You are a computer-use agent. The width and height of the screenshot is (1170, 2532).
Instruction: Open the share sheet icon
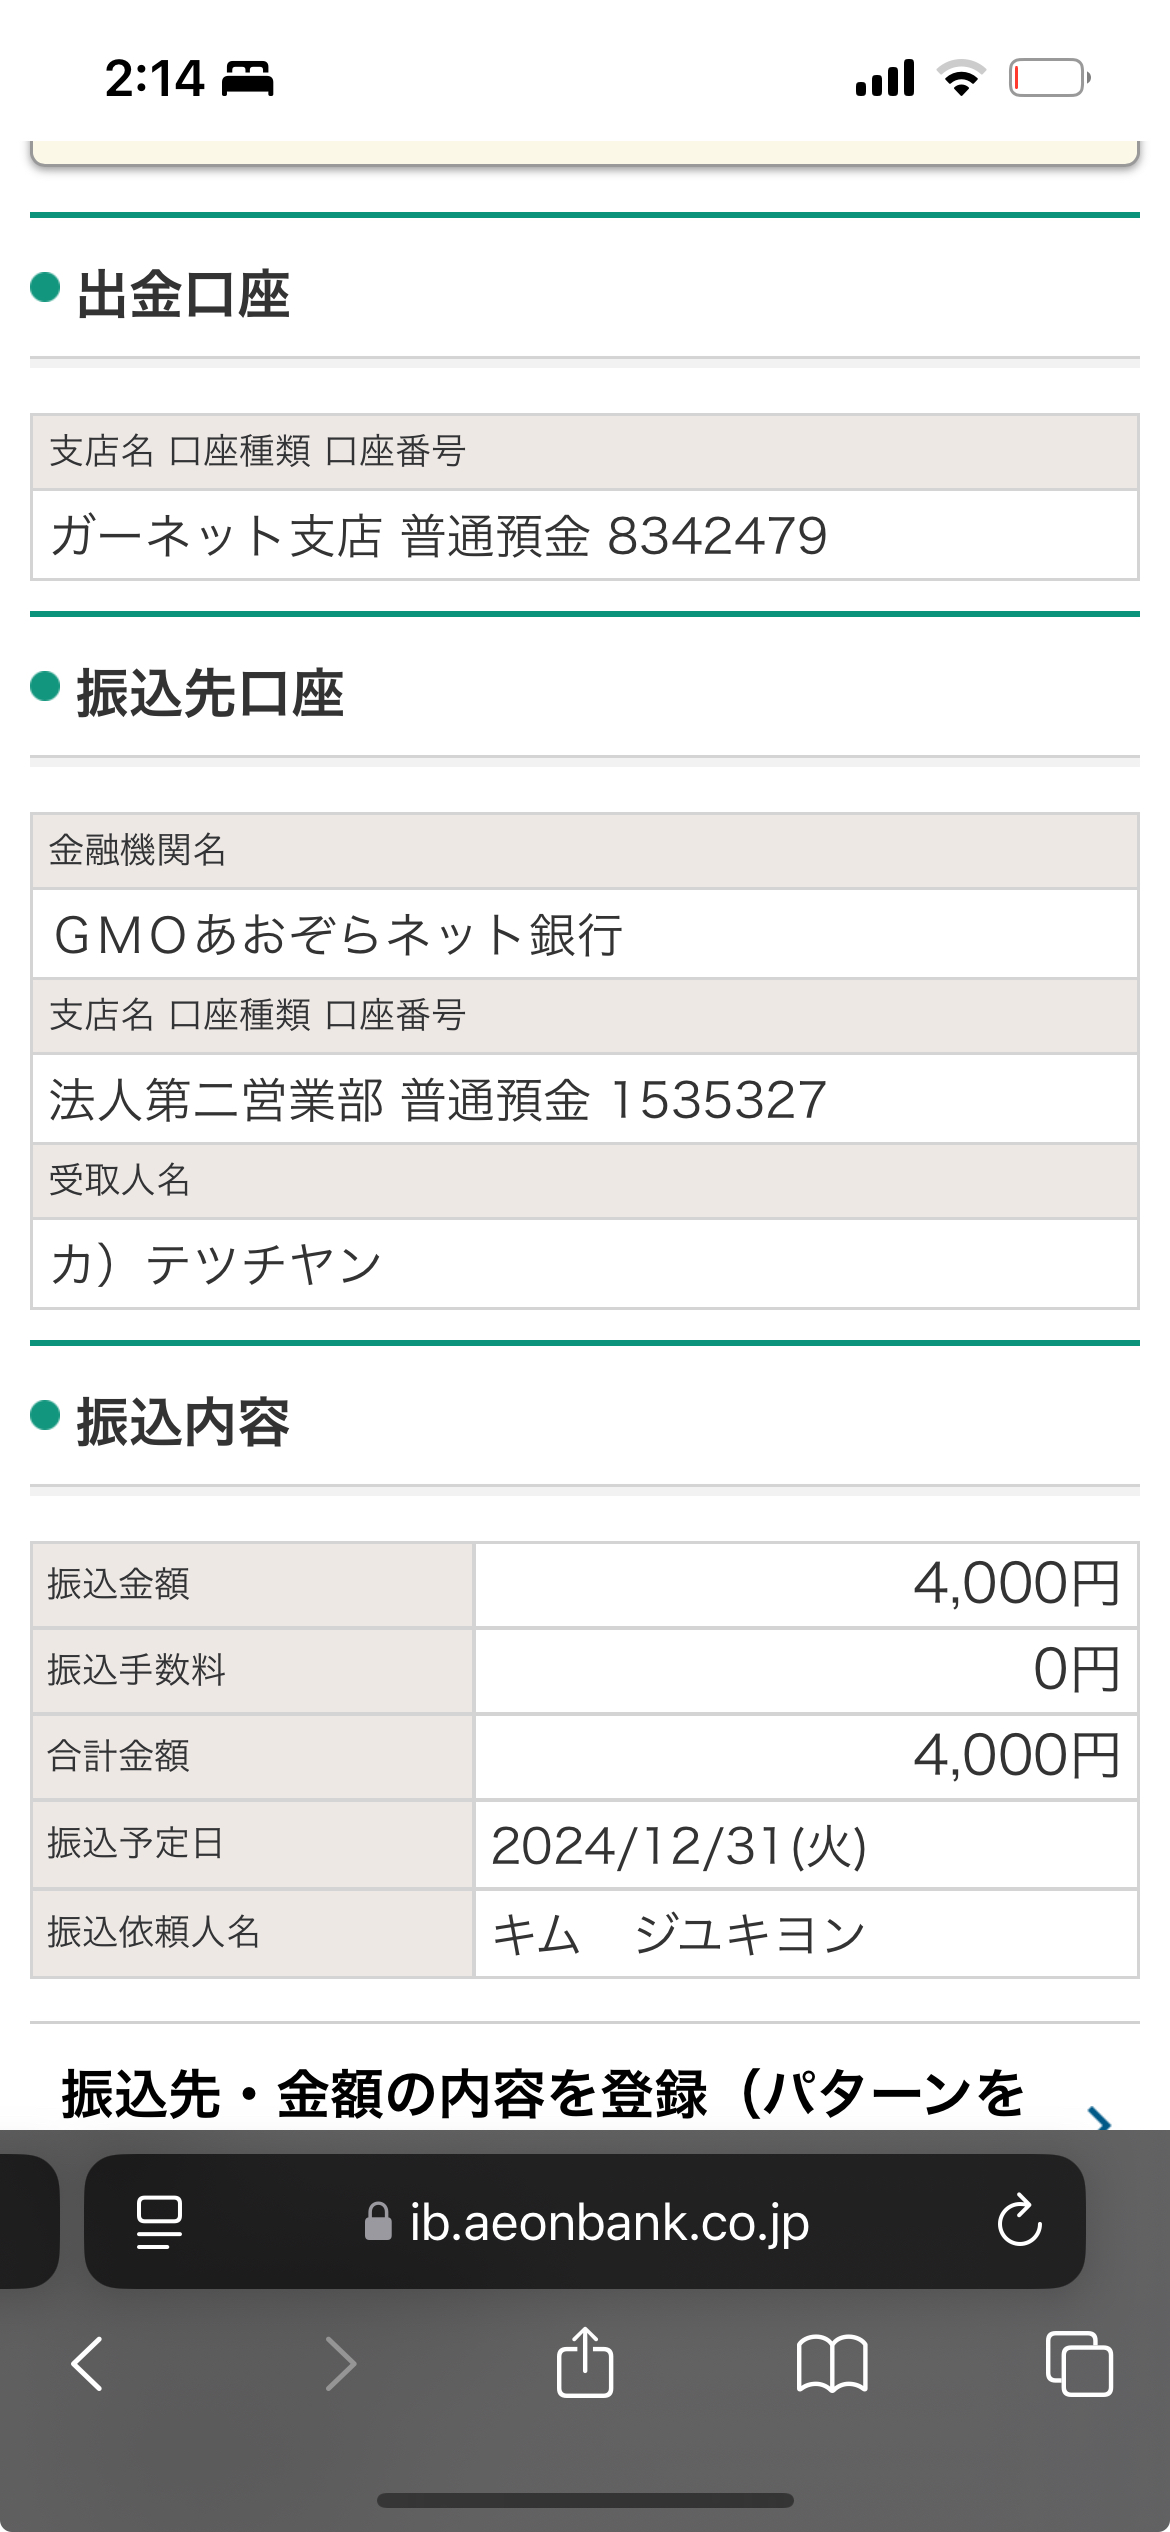pyautogui.click(x=585, y=2362)
